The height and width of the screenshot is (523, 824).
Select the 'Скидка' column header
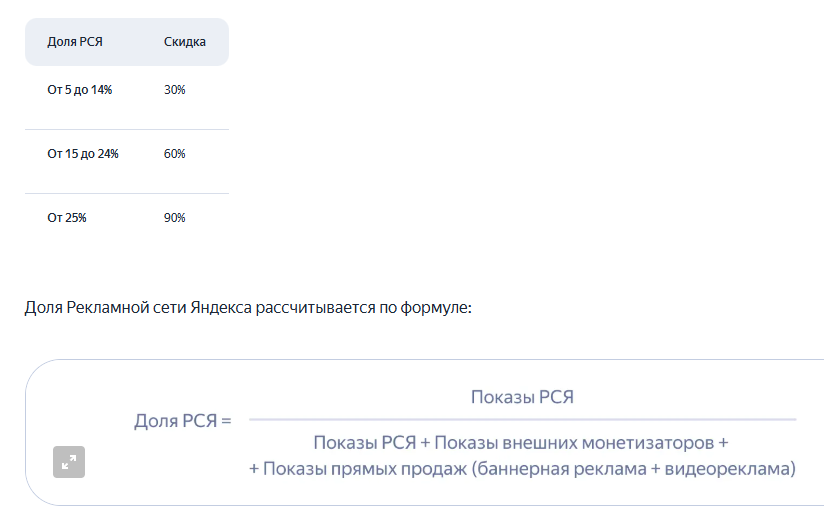[x=184, y=42]
